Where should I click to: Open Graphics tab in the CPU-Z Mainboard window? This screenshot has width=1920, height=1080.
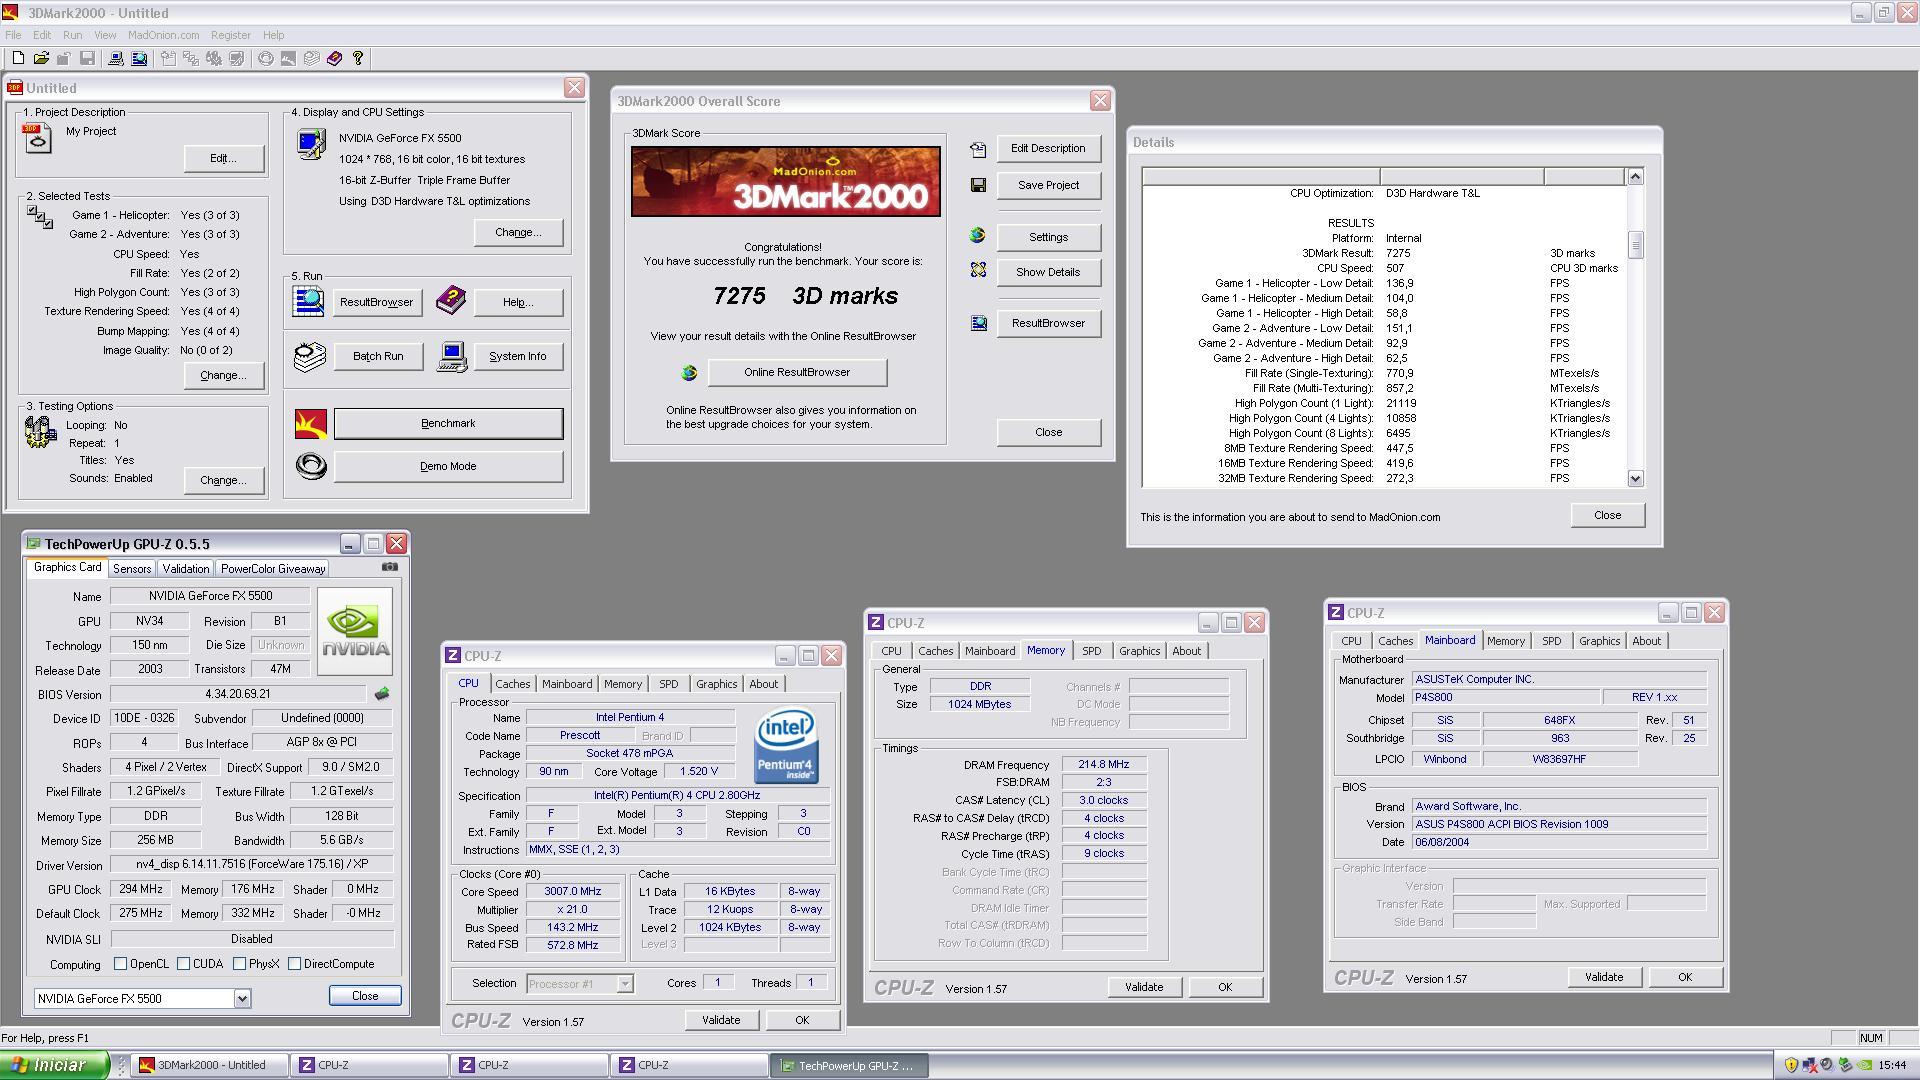[x=1600, y=641]
